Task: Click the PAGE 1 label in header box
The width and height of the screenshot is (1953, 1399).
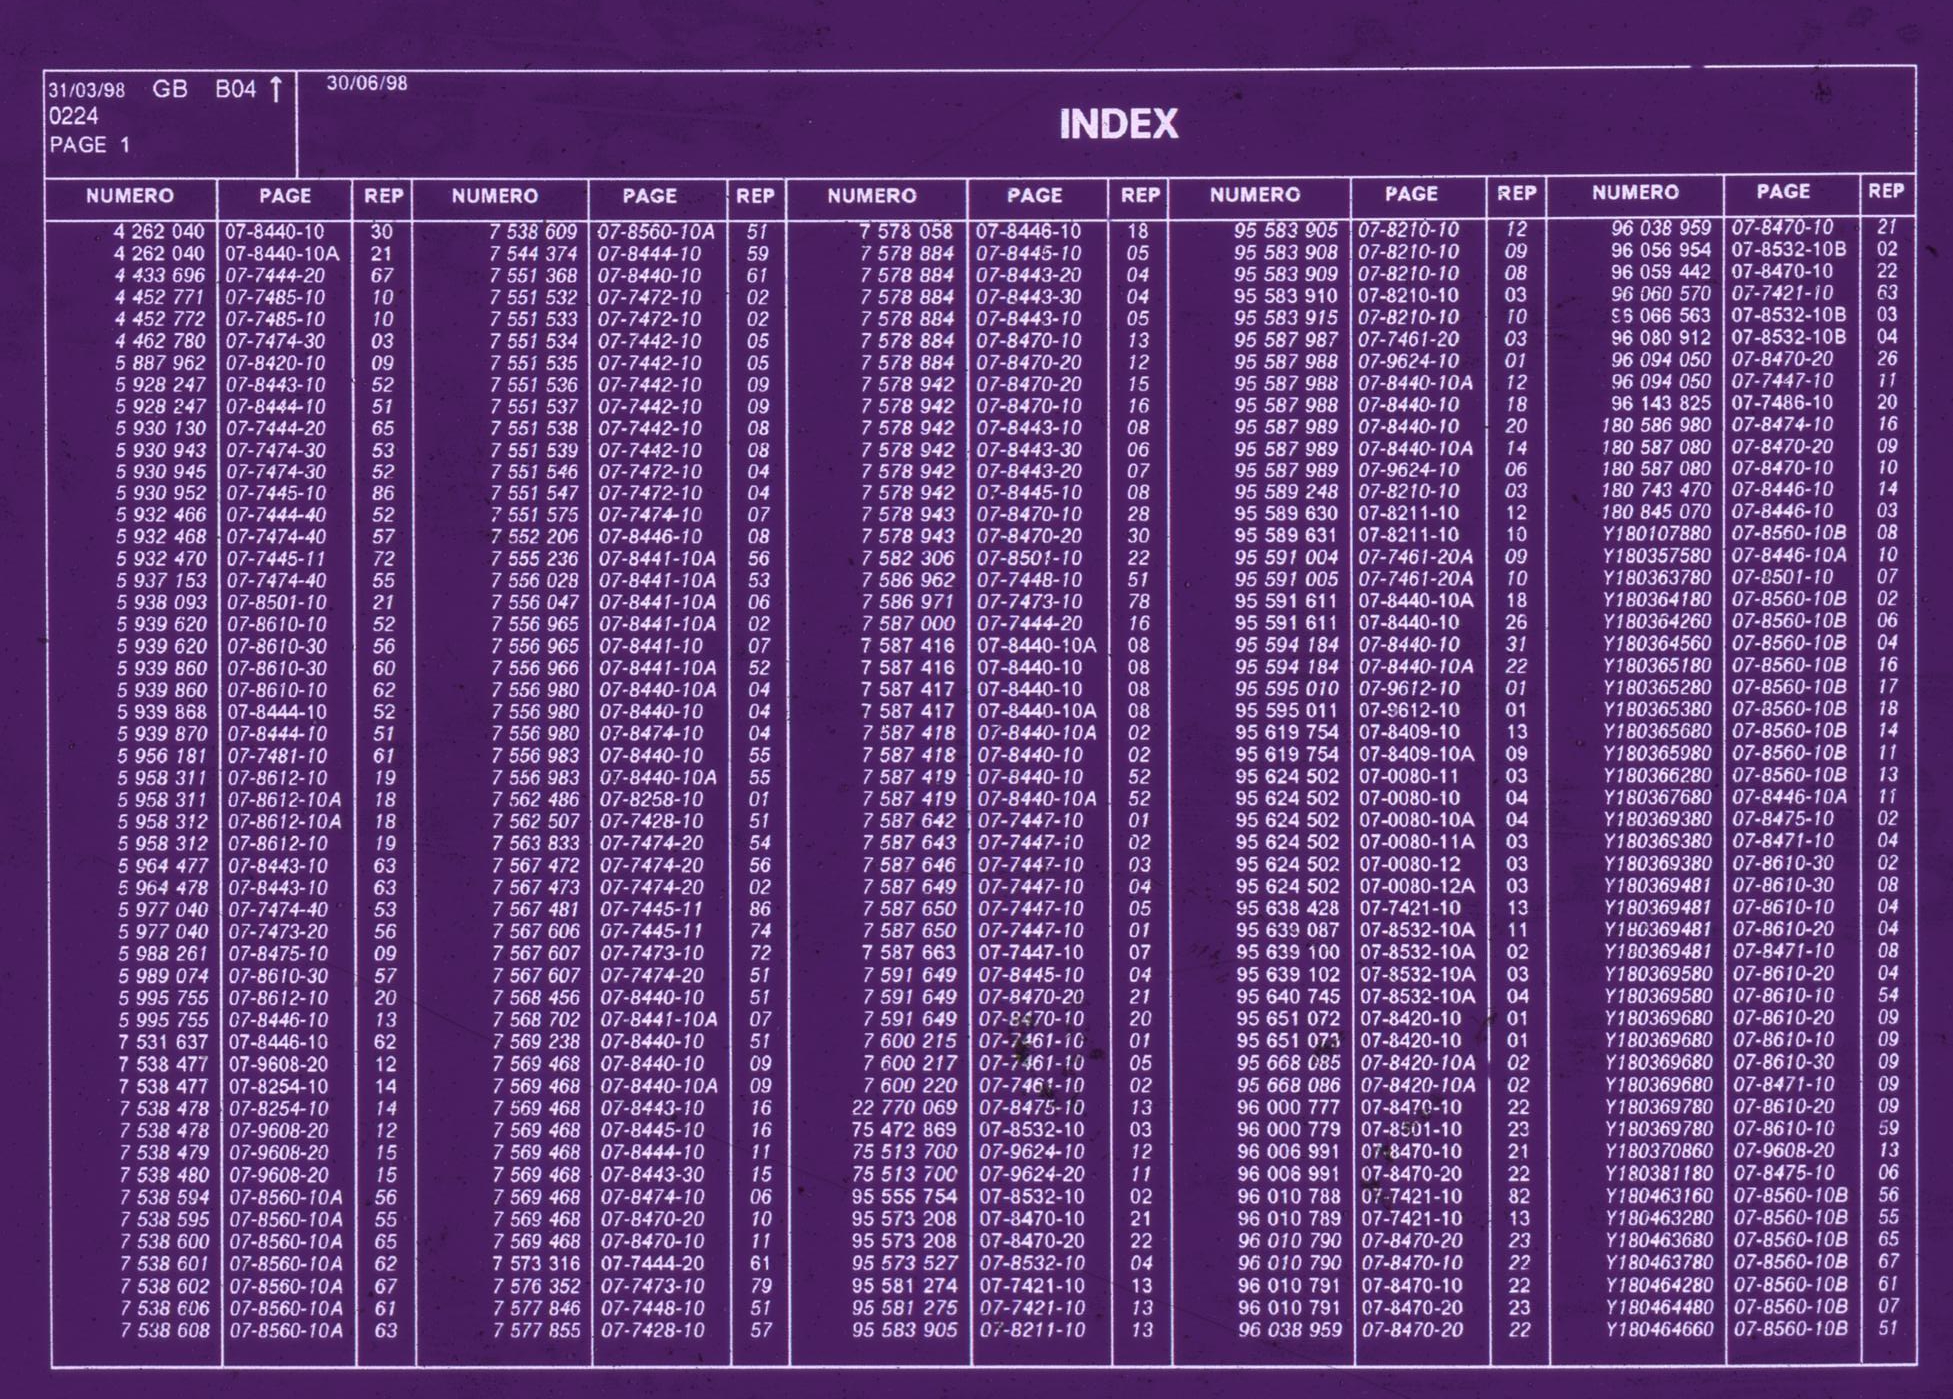Action: (90, 145)
